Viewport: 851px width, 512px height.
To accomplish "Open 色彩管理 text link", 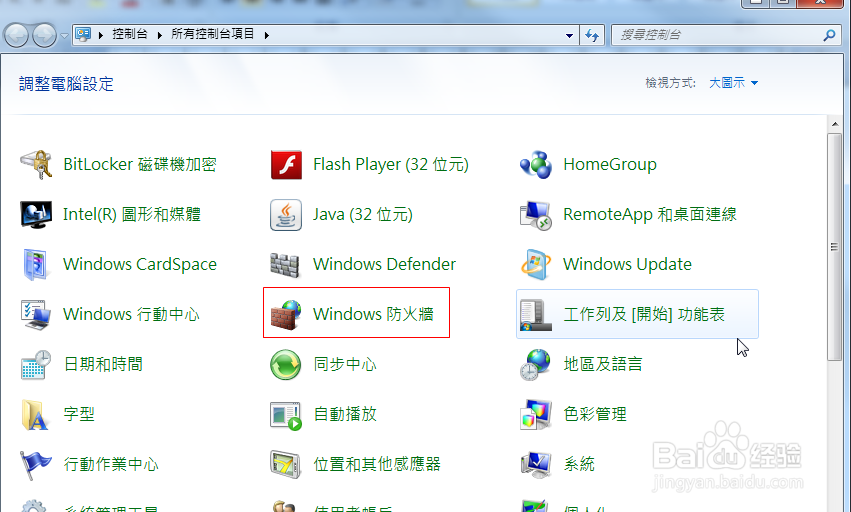I will tap(595, 414).
